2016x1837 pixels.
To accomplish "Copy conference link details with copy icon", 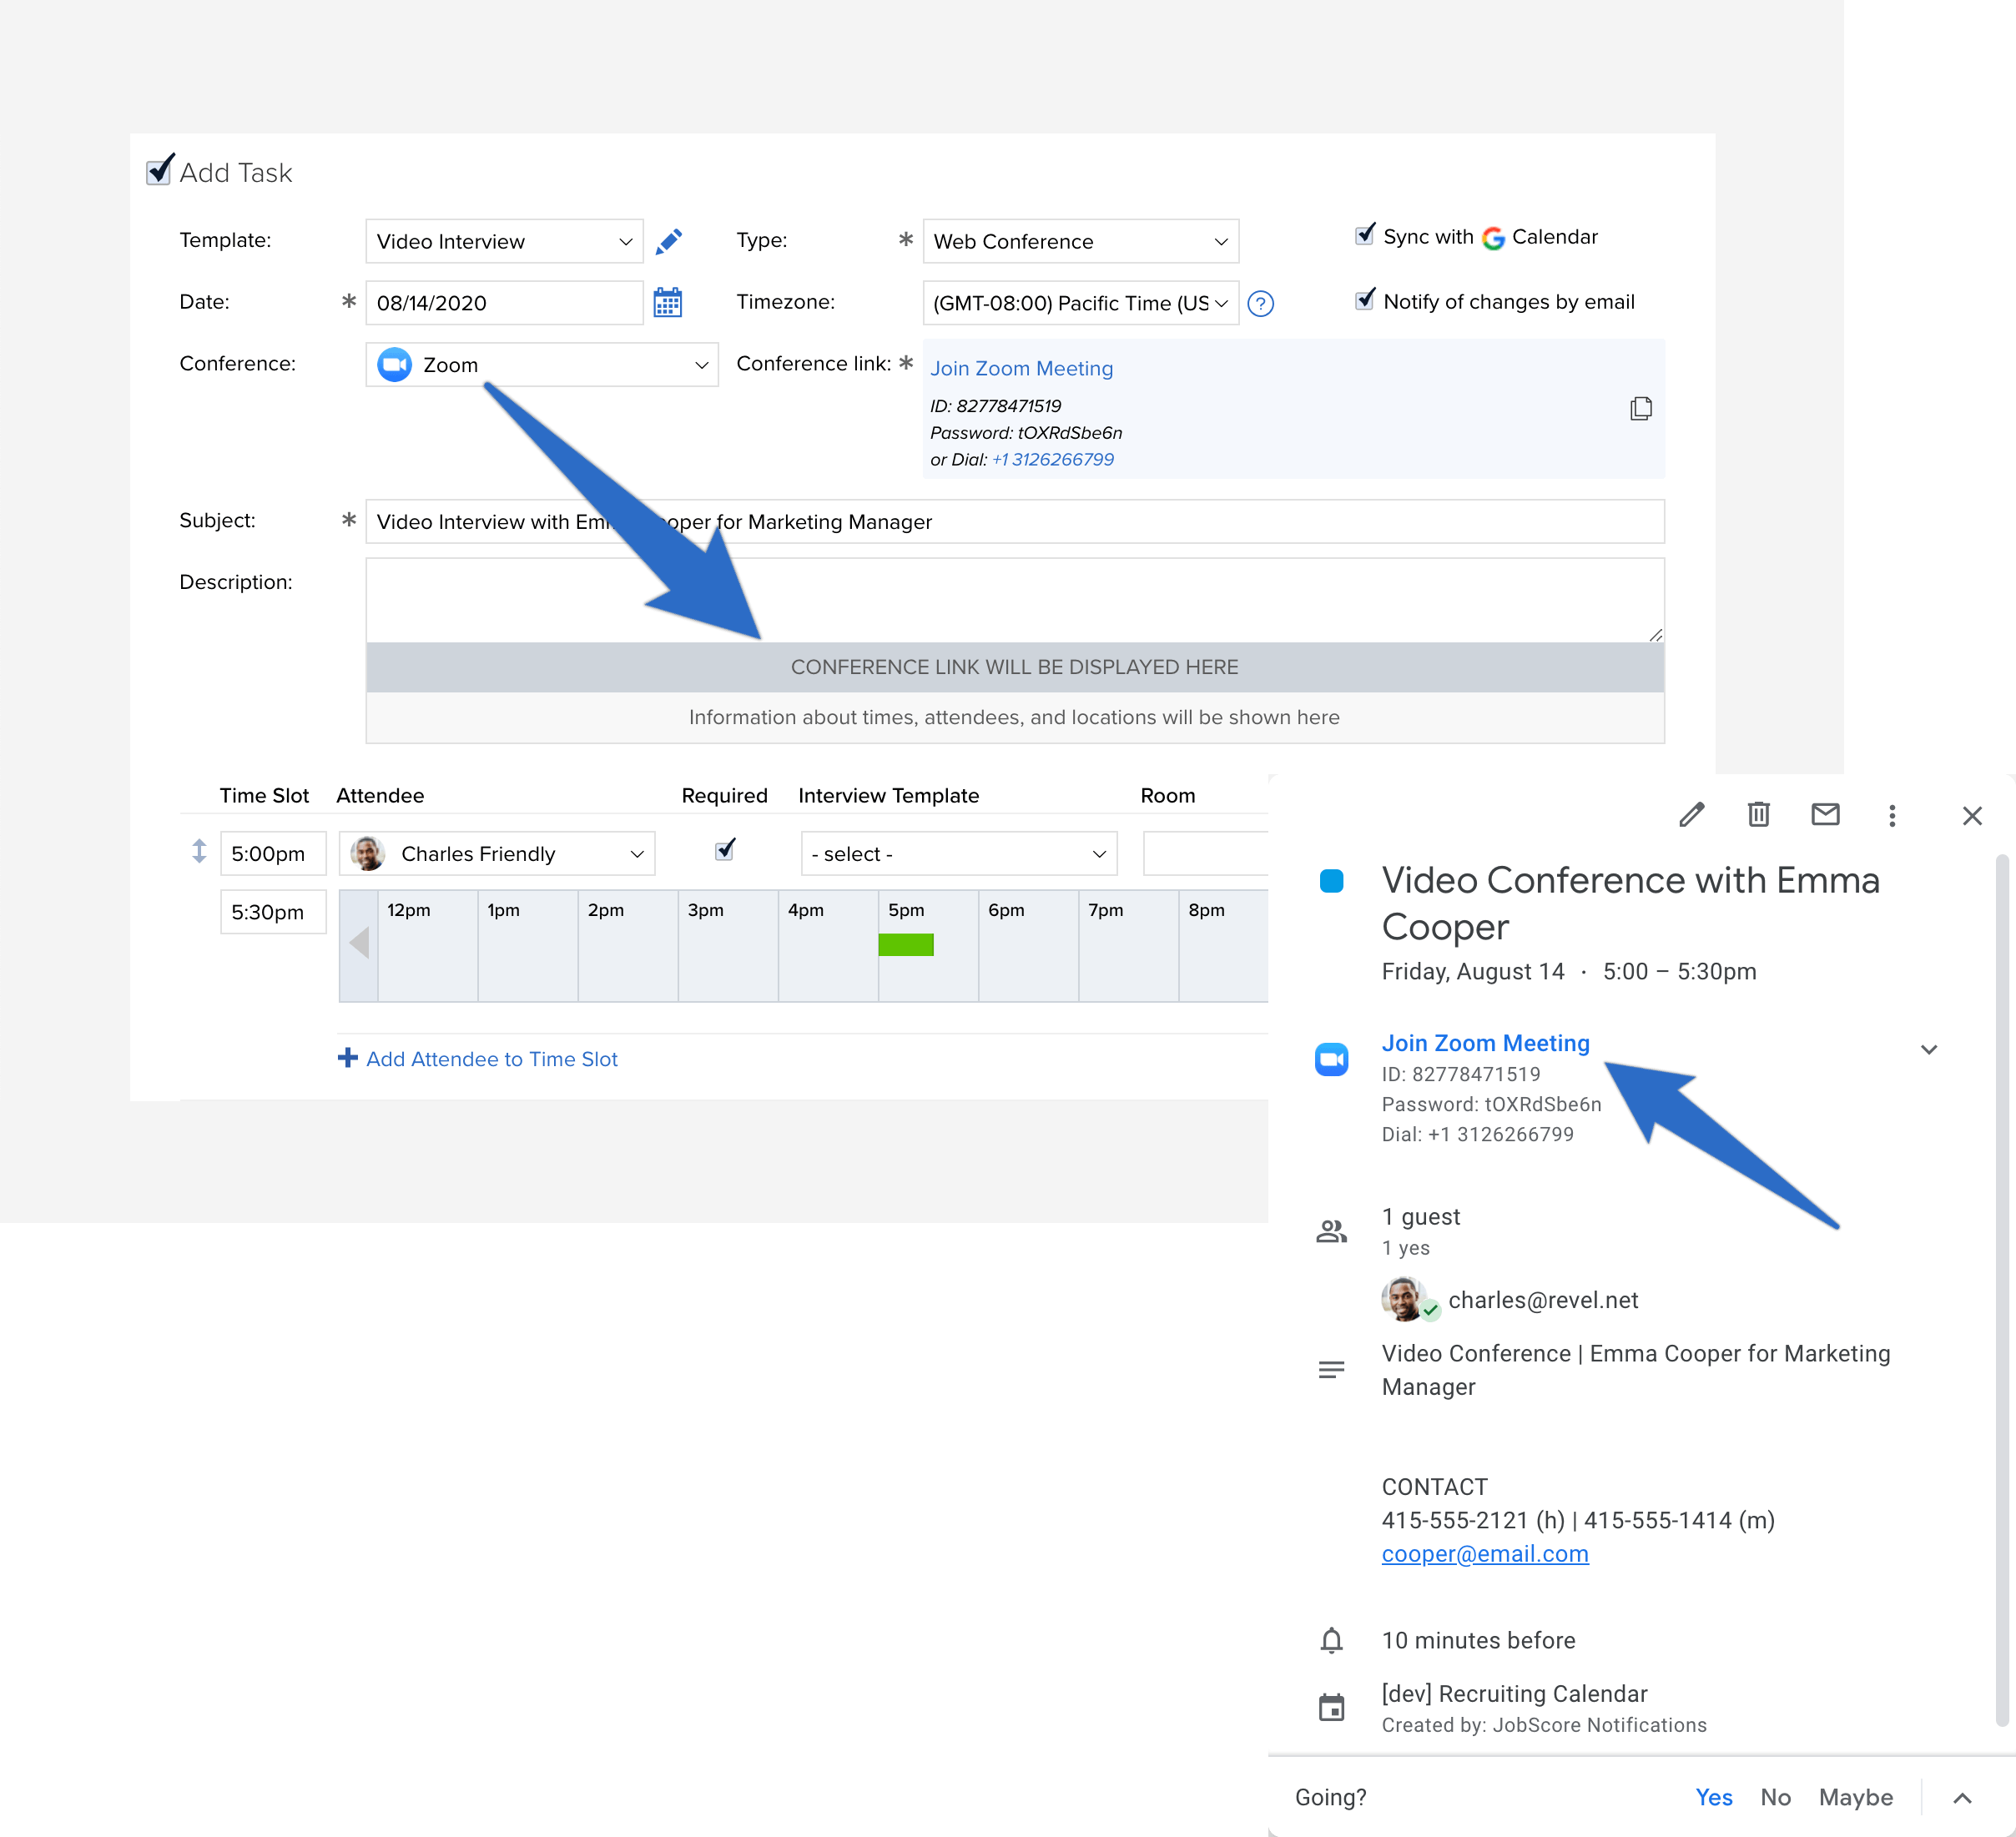I will tap(1640, 408).
